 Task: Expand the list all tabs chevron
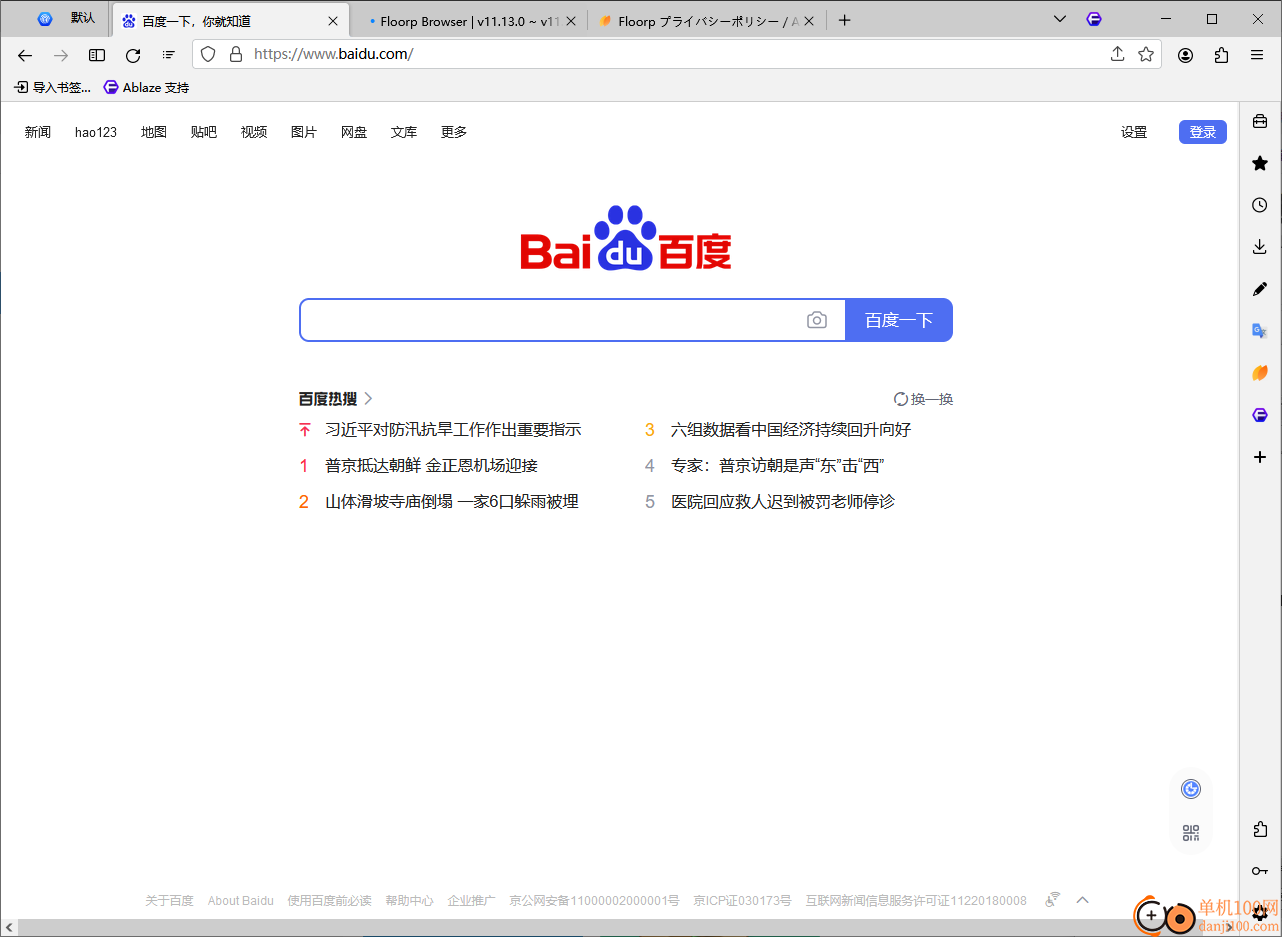tap(1060, 19)
